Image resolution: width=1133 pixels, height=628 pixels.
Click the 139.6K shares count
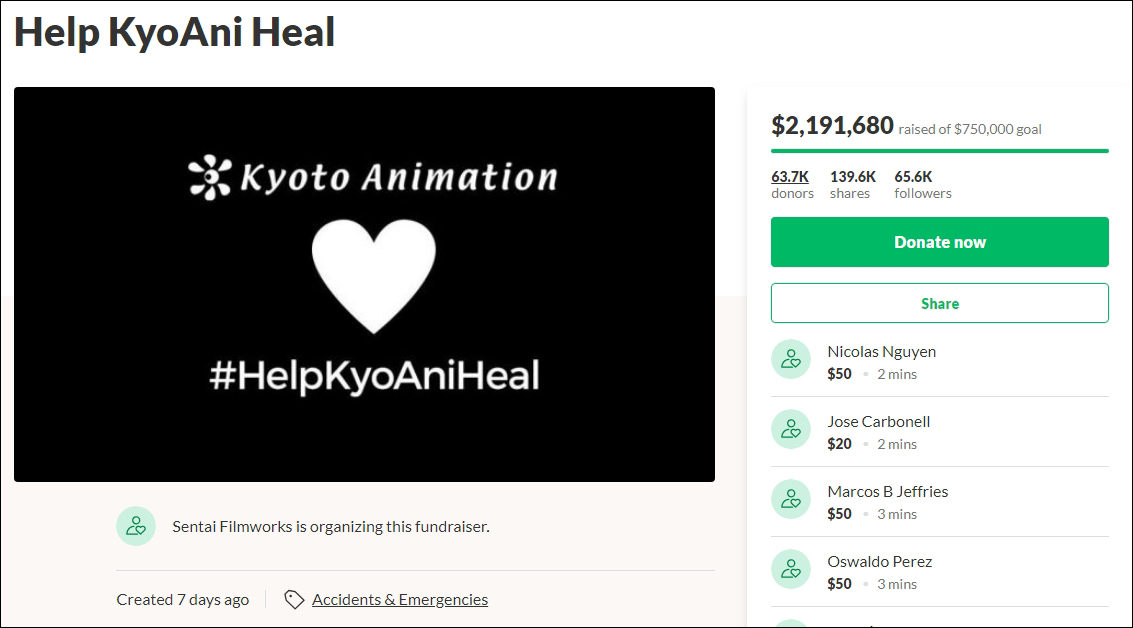coord(852,176)
